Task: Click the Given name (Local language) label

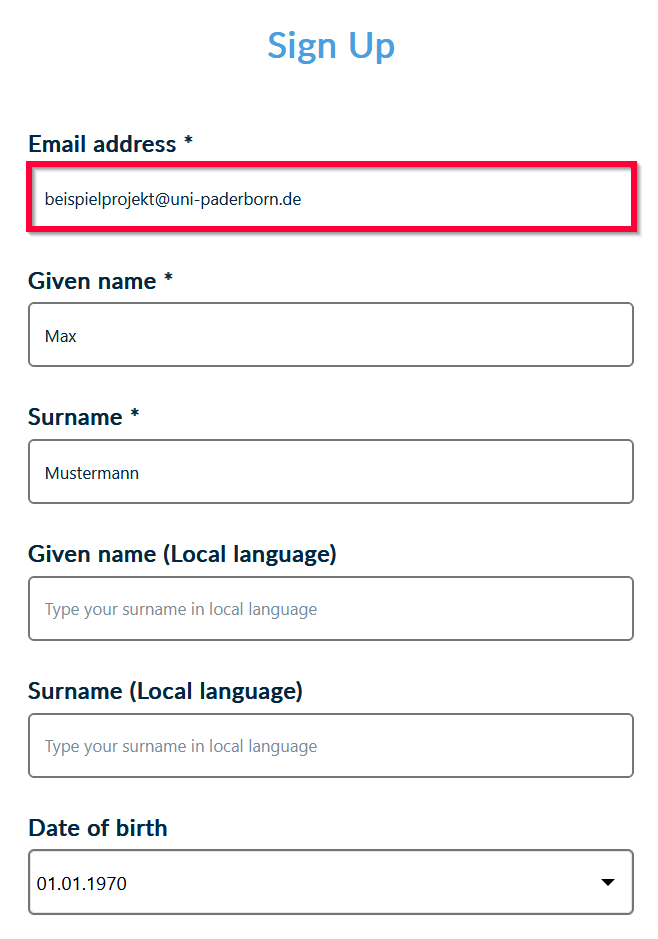Action: 182,554
